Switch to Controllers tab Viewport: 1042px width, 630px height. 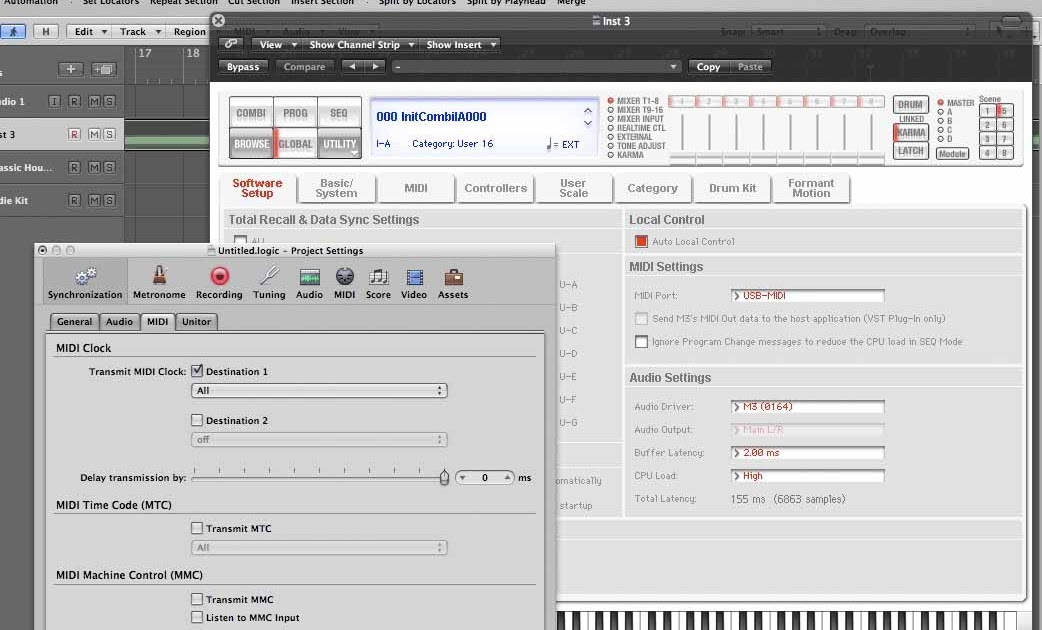(496, 188)
